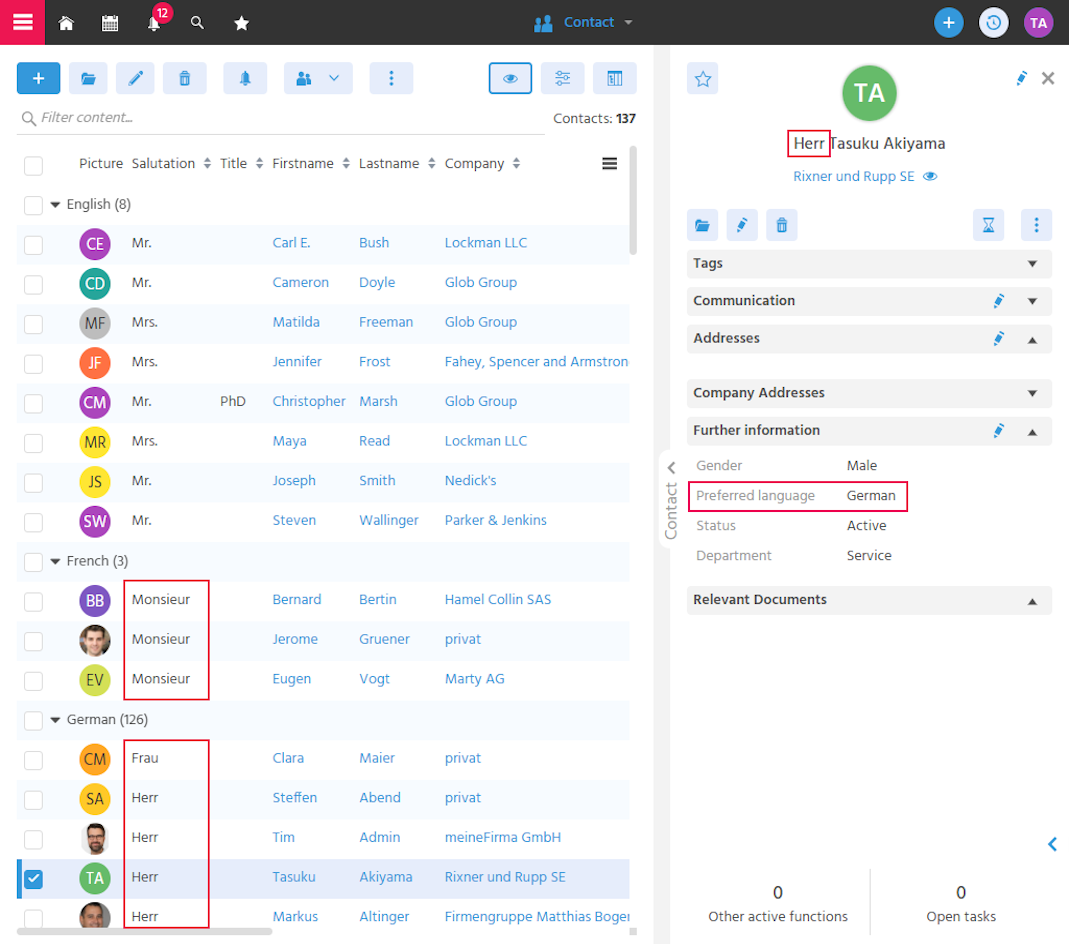Click the hourglass icon in preview panel

pyautogui.click(x=988, y=225)
